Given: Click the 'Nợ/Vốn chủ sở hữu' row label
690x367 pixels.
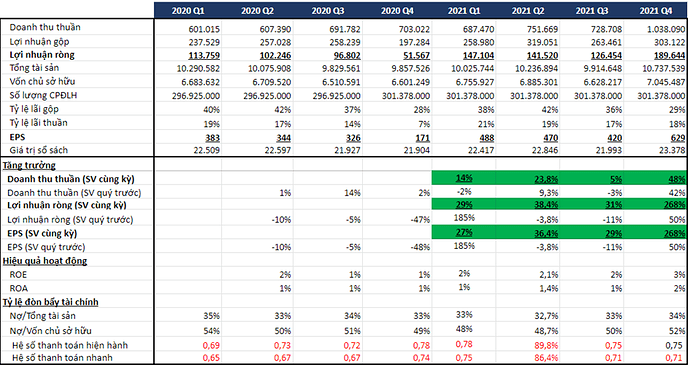Looking at the screenshot, I should pyautogui.click(x=50, y=330).
